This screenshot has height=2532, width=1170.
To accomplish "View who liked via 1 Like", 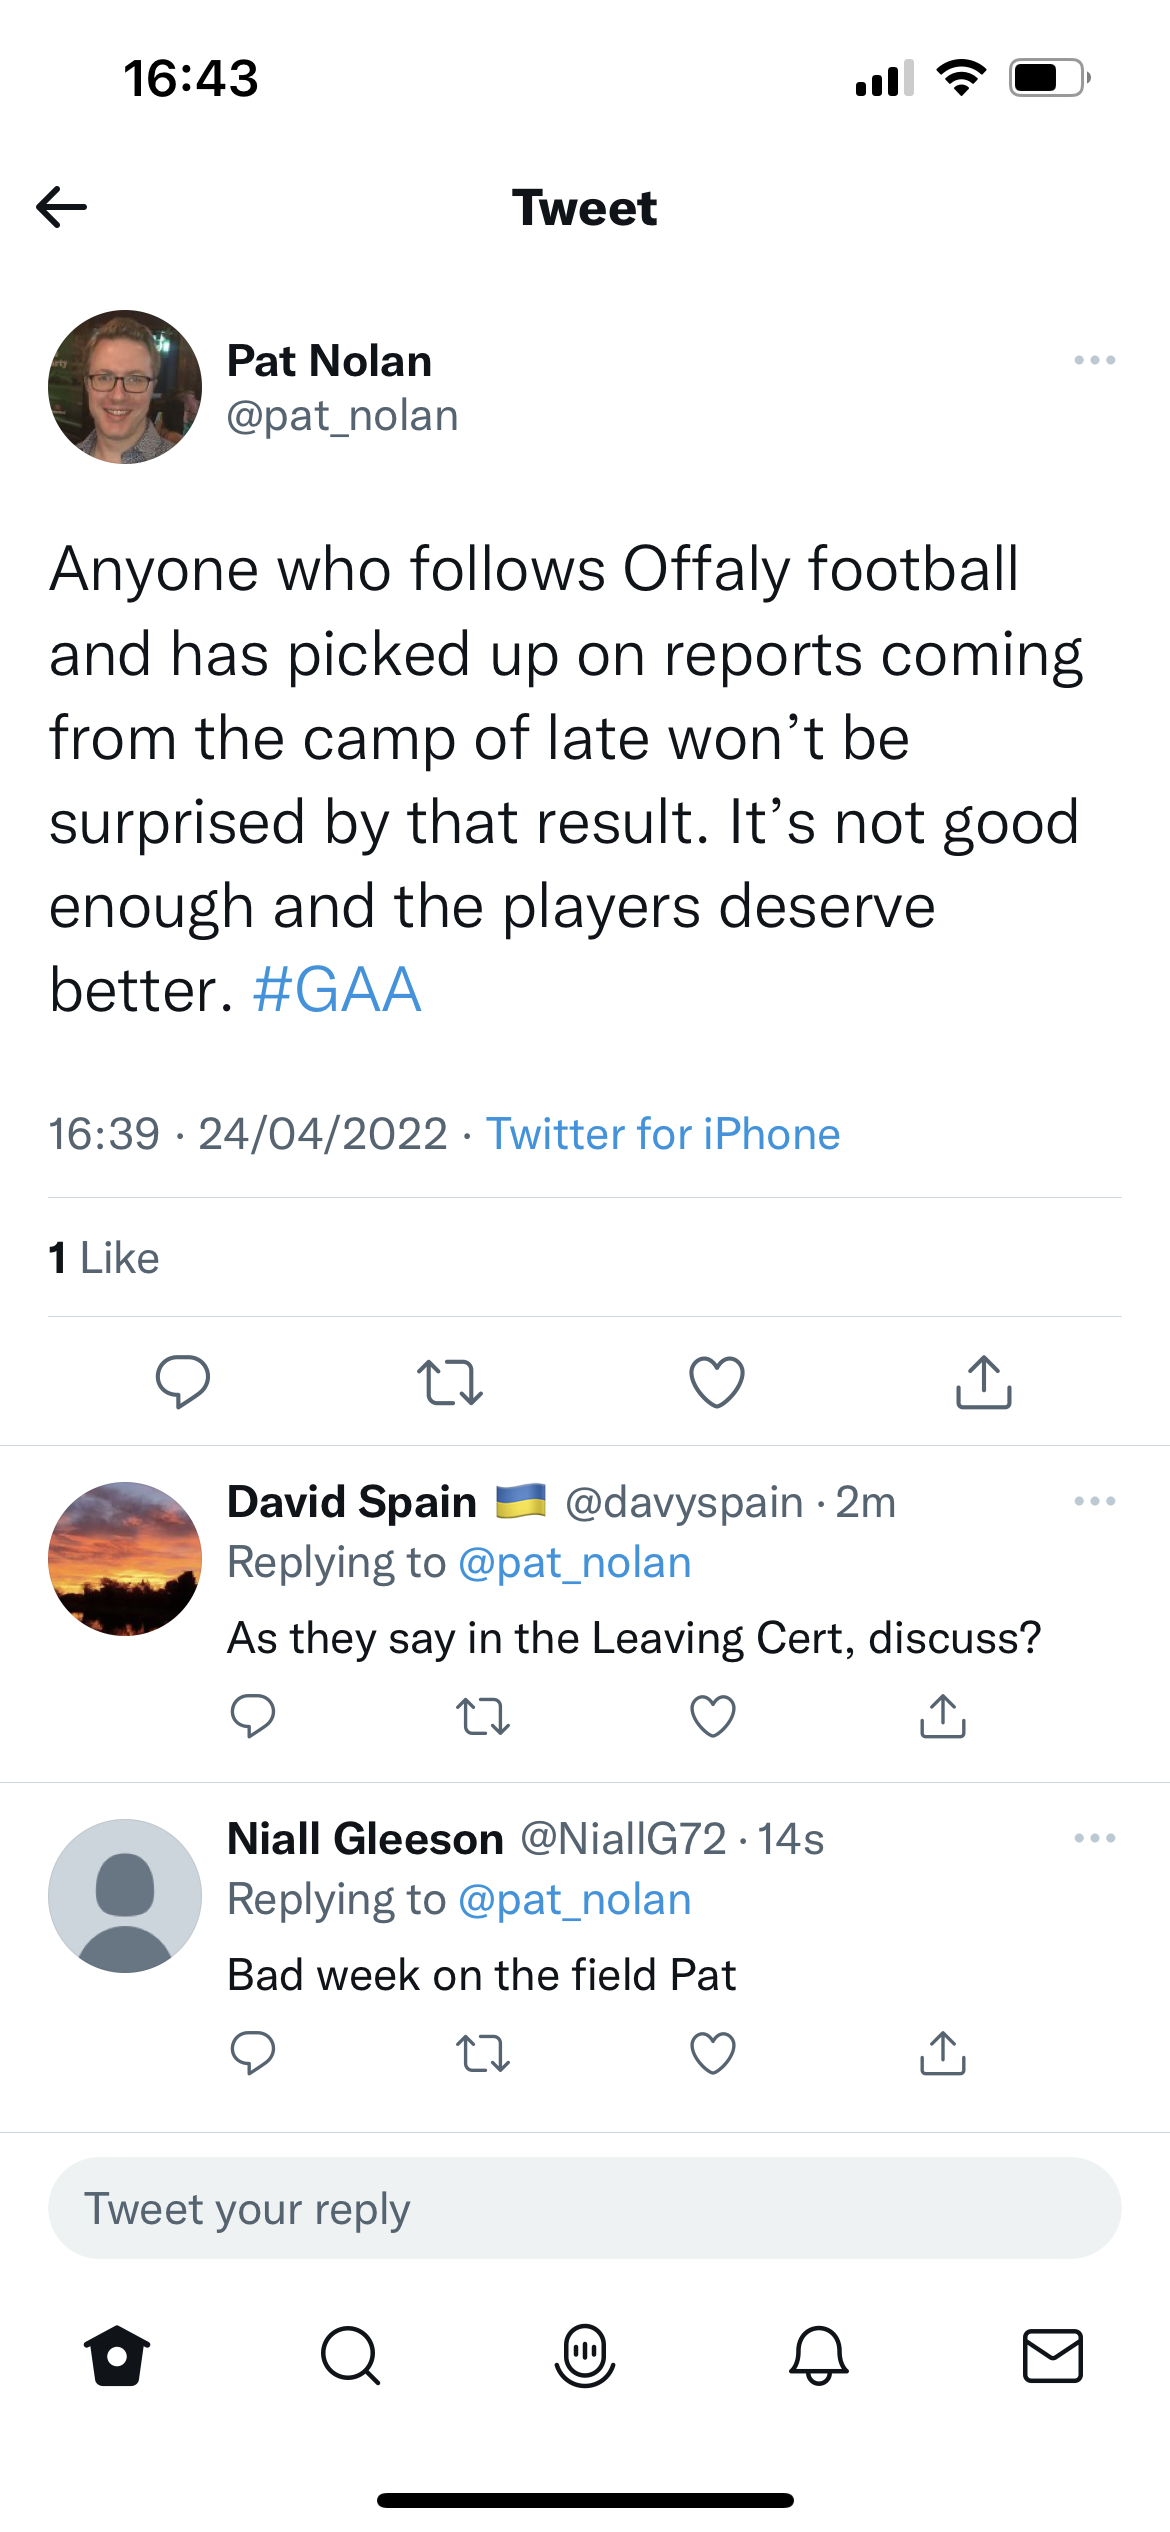I will pyautogui.click(x=104, y=1258).
